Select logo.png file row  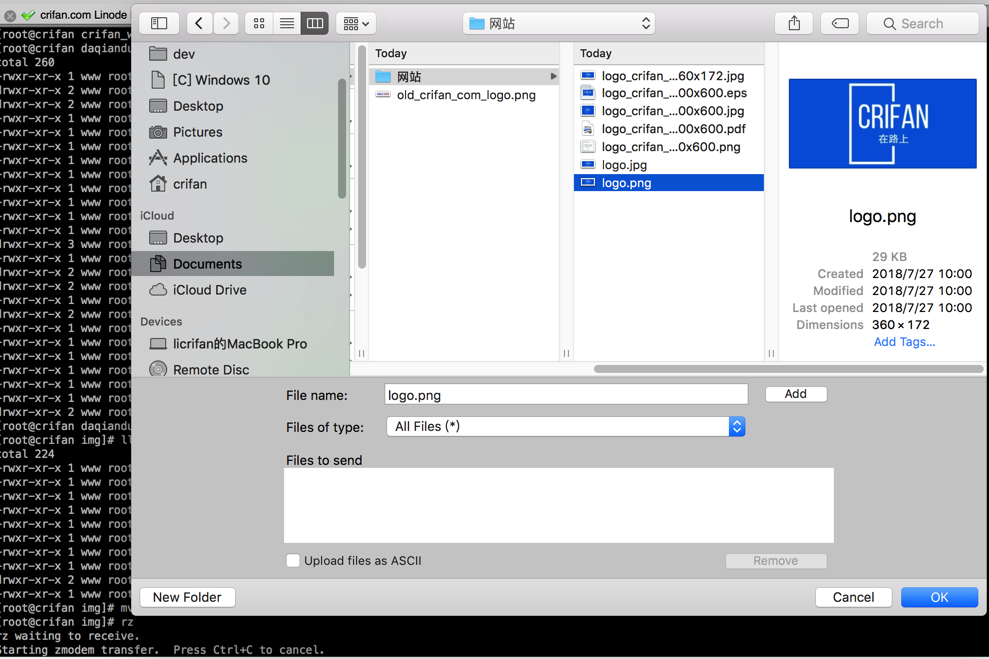click(669, 183)
